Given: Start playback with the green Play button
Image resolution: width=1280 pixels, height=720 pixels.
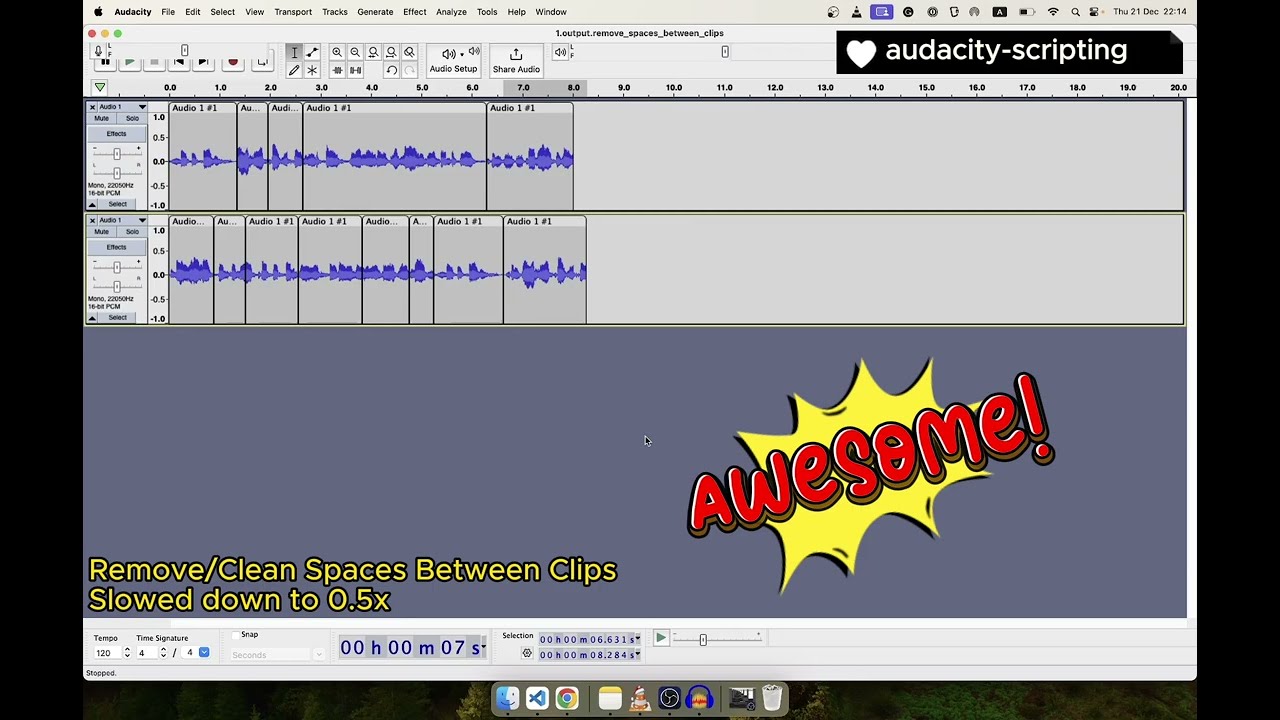Looking at the screenshot, I should tap(129, 62).
